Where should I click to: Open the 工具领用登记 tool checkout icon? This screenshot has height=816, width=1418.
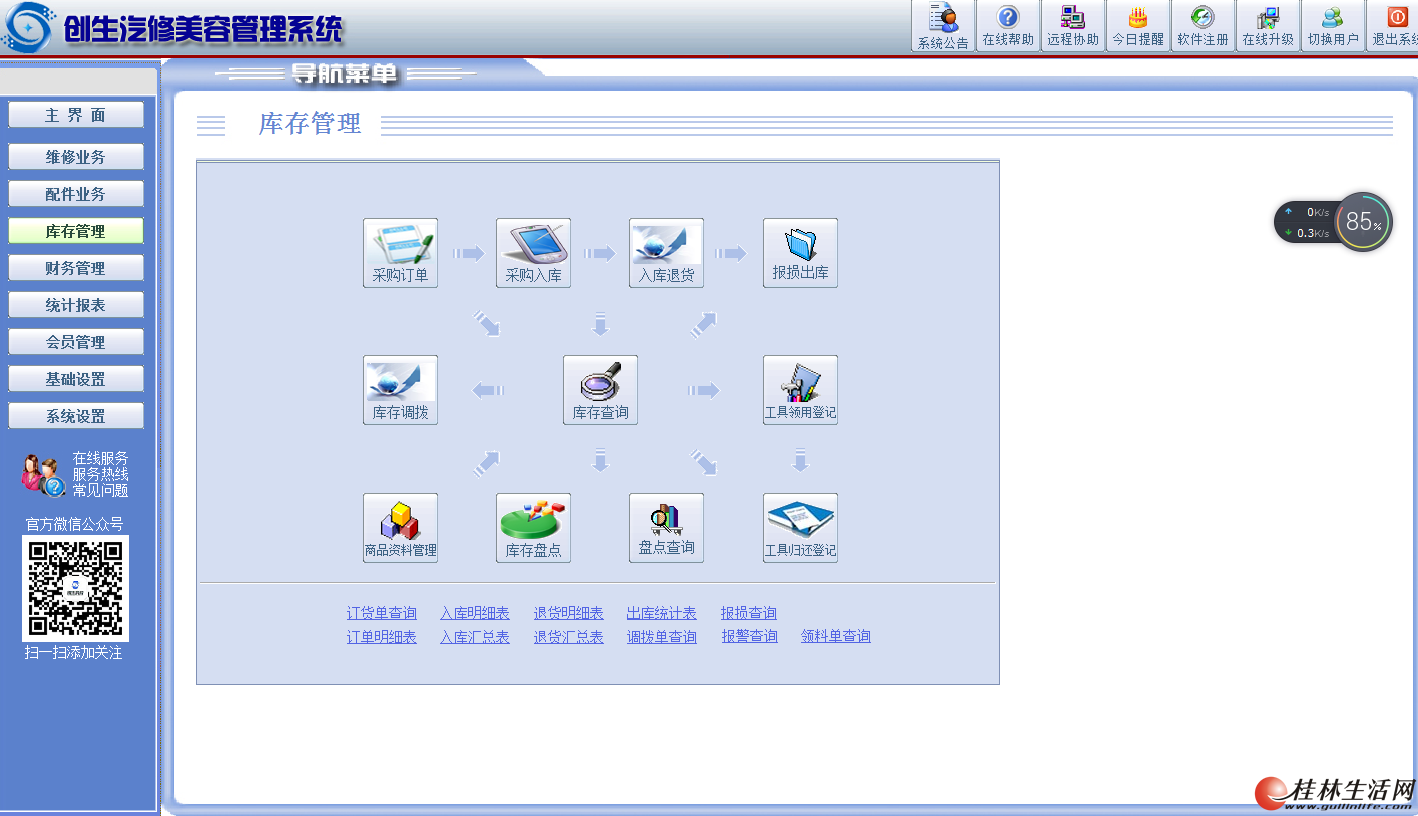(x=800, y=390)
